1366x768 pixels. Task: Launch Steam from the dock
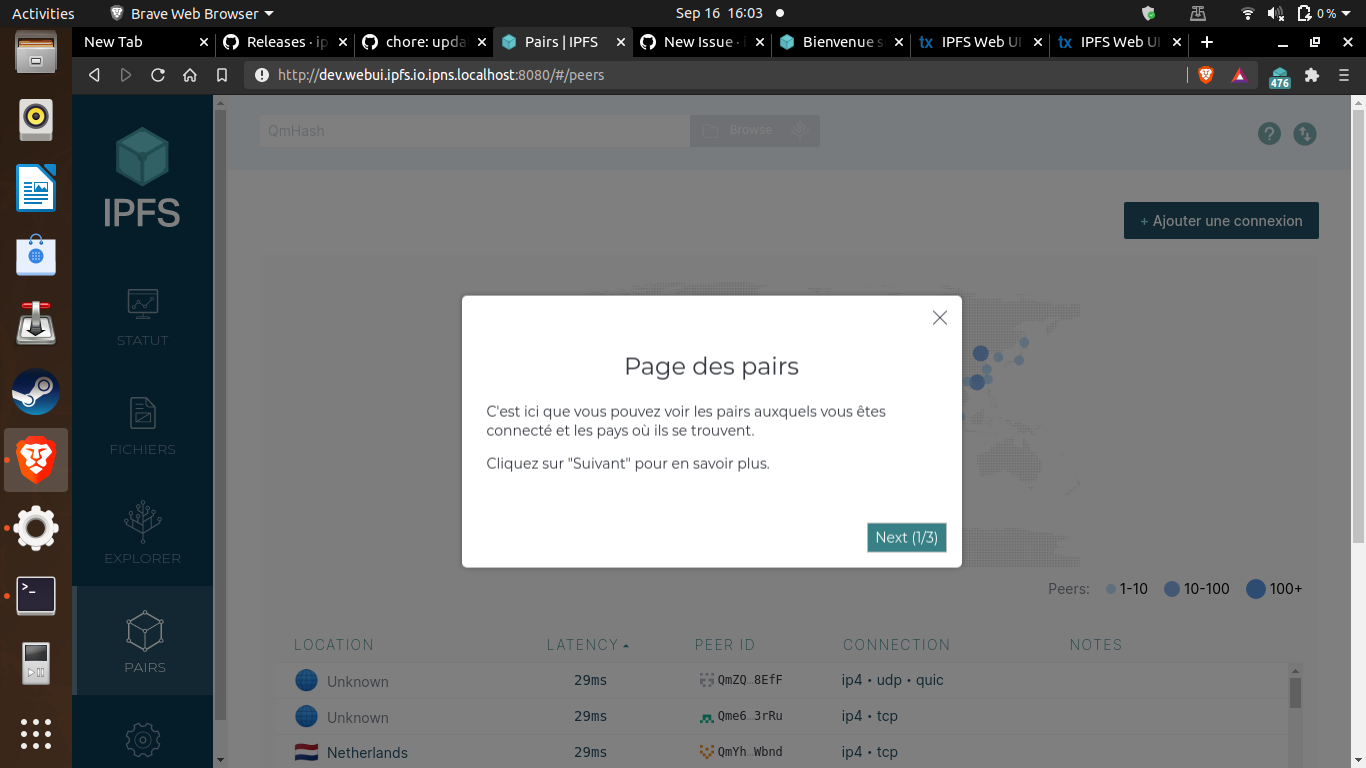[x=36, y=392]
